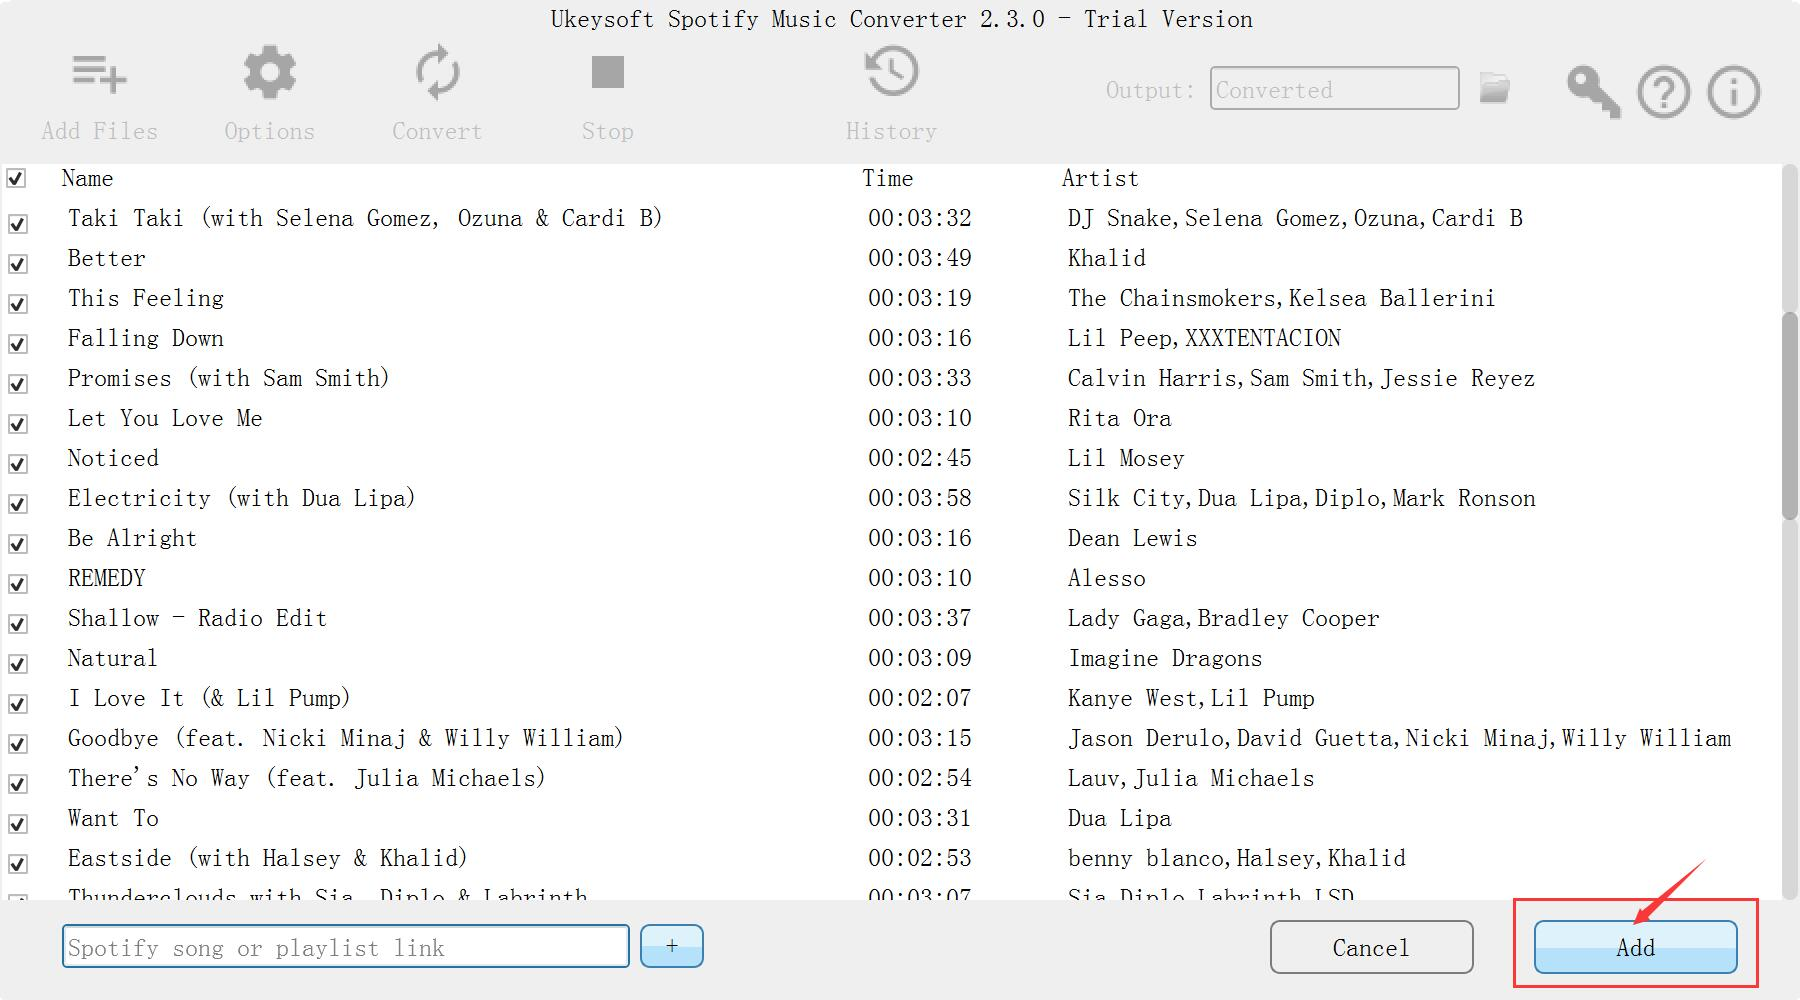Open the History clock icon
Image resolution: width=1800 pixels, height=1000 pixels.
tap(891, 72)
